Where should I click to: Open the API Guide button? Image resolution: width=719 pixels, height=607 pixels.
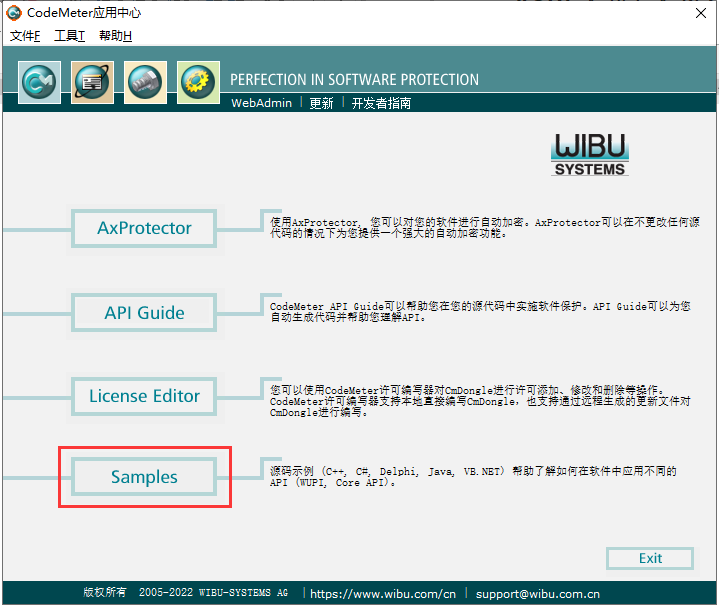pos(144,313)
